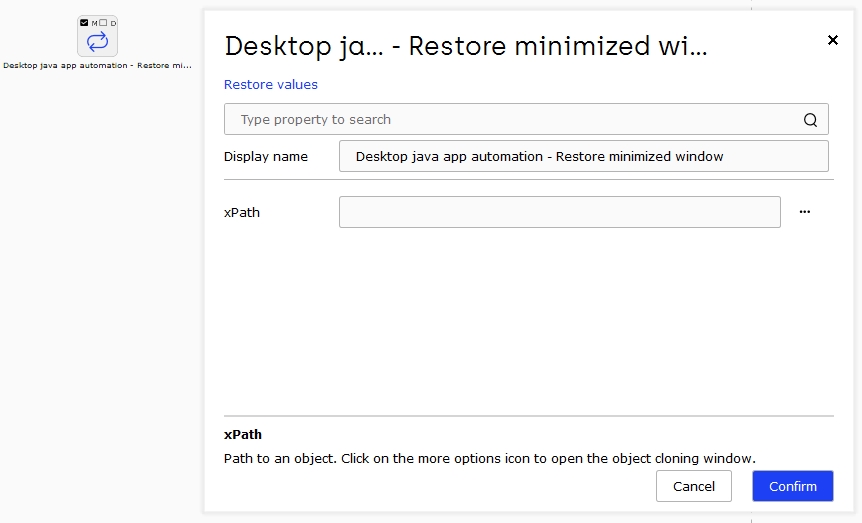Click the dialog title 'Desktop ja... - Restore minimized wi...'
This screenshot has width=862, height=523.
coord(466,46)
